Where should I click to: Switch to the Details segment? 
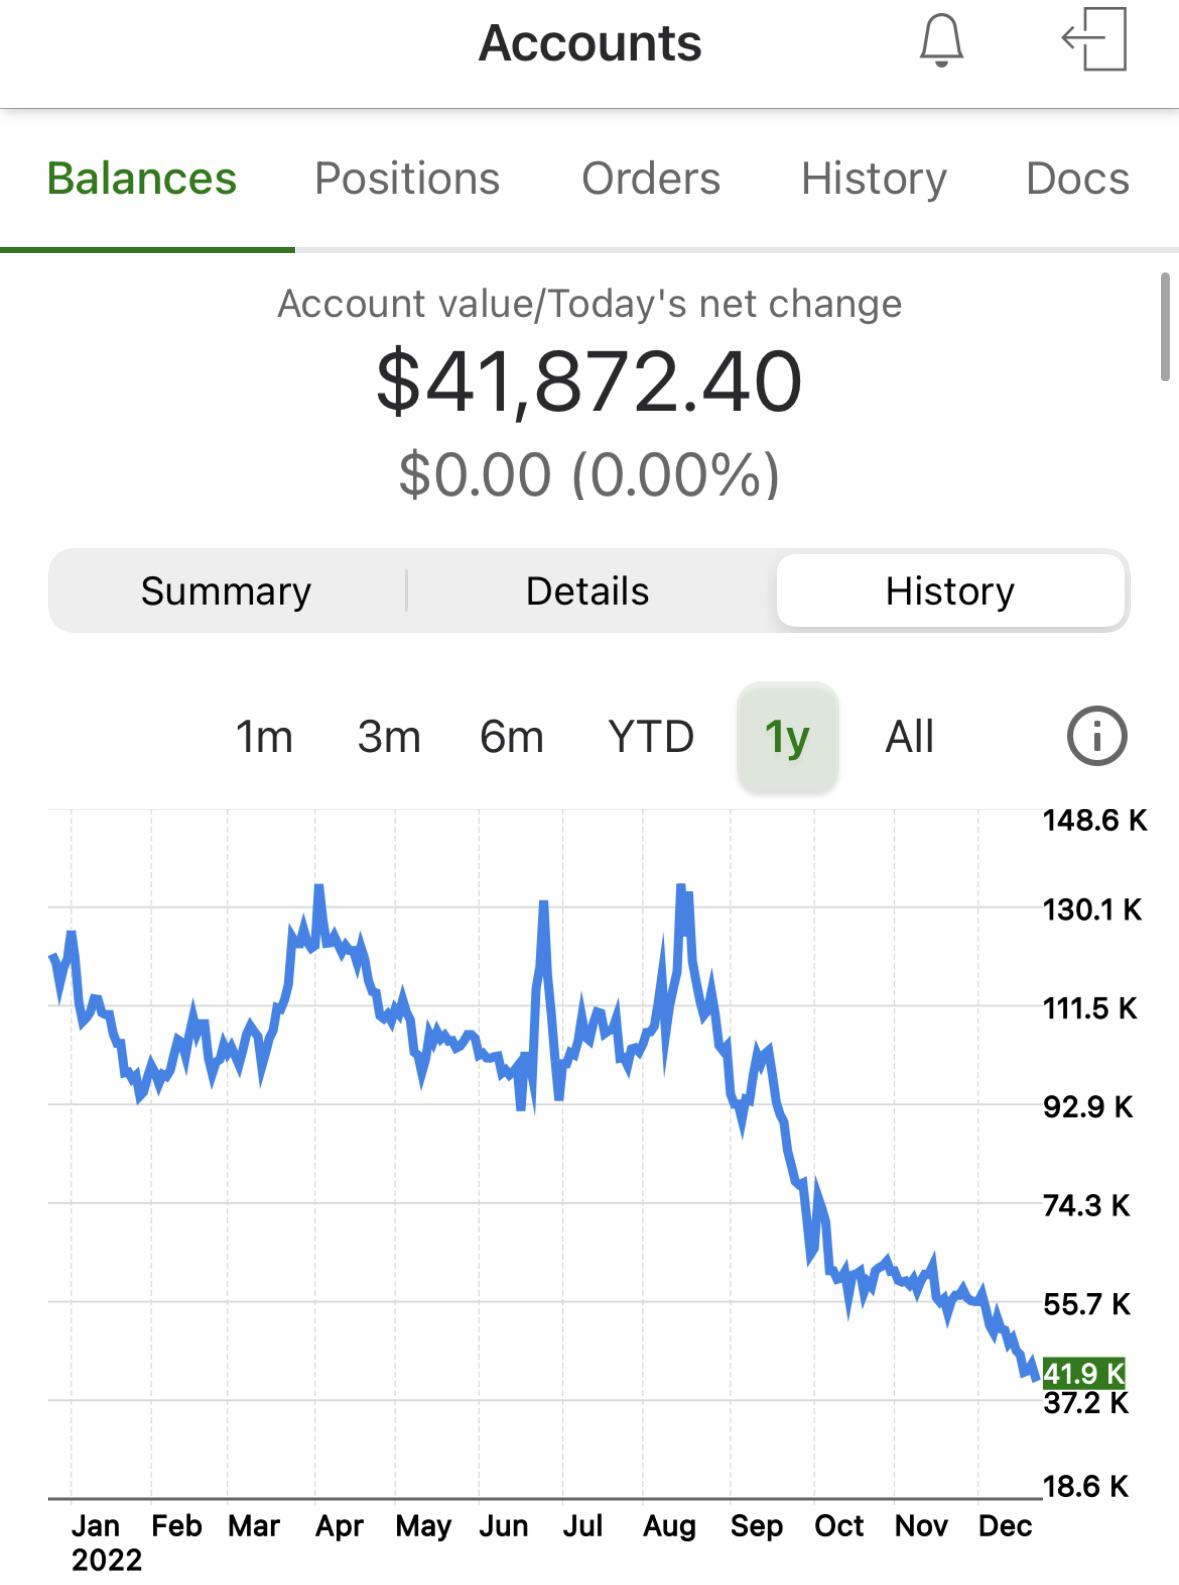[x=588, y=591]
